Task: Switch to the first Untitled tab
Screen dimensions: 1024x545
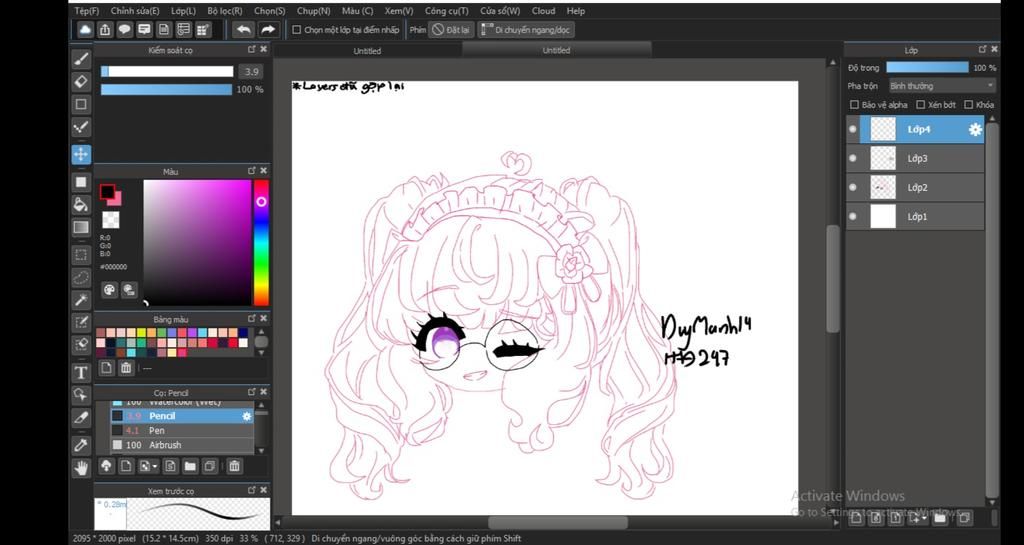Action: point(367,51)
